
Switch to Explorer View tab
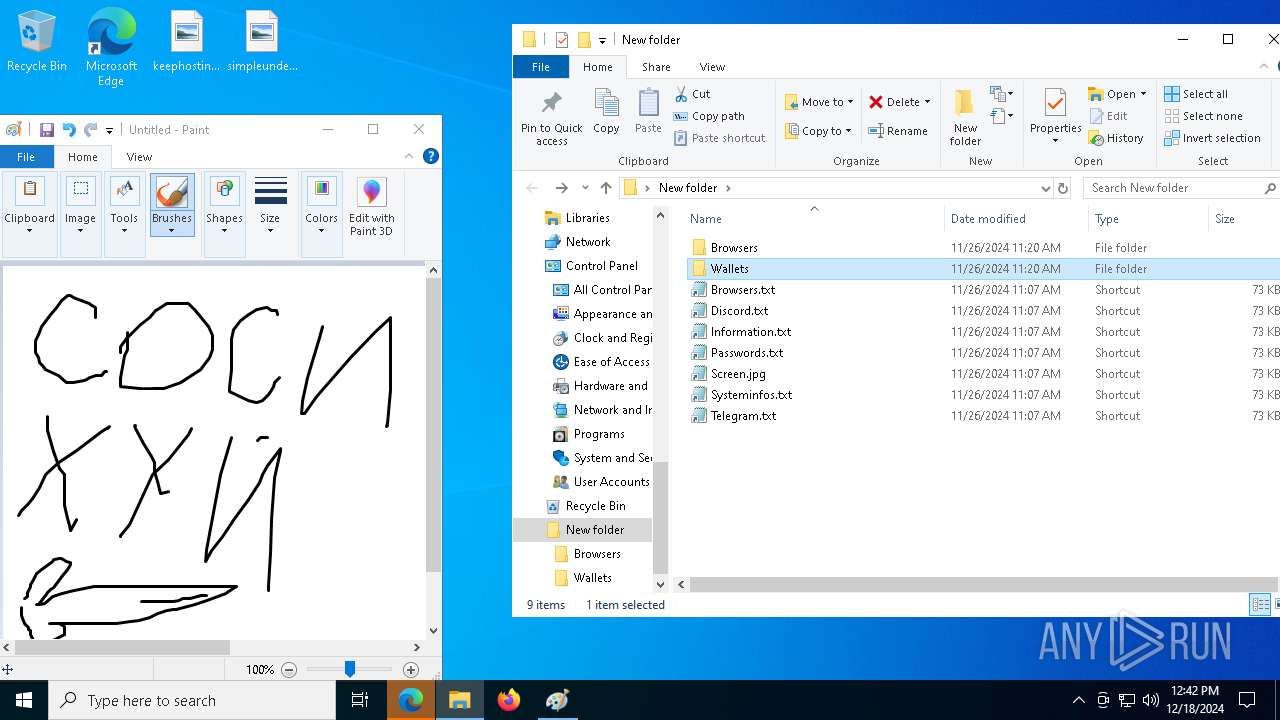712,67
